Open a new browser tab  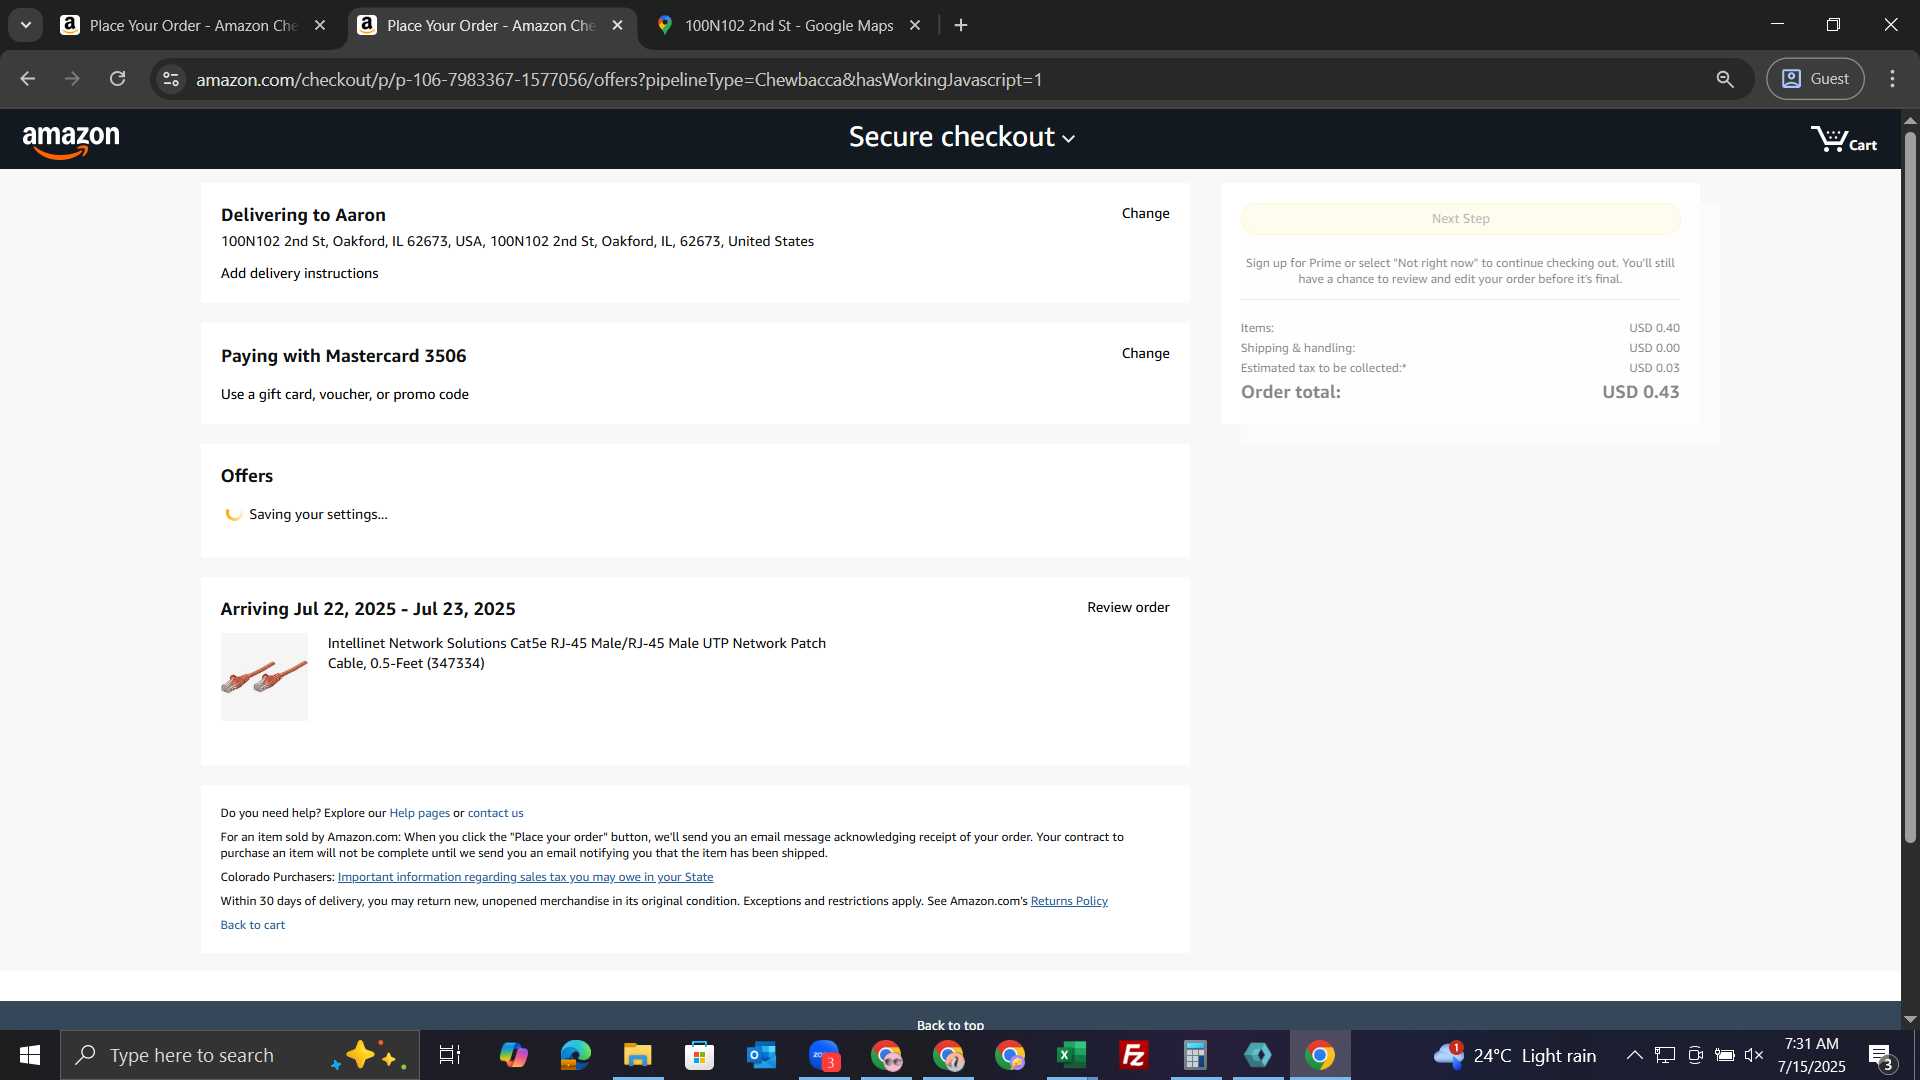coord(961,26)
